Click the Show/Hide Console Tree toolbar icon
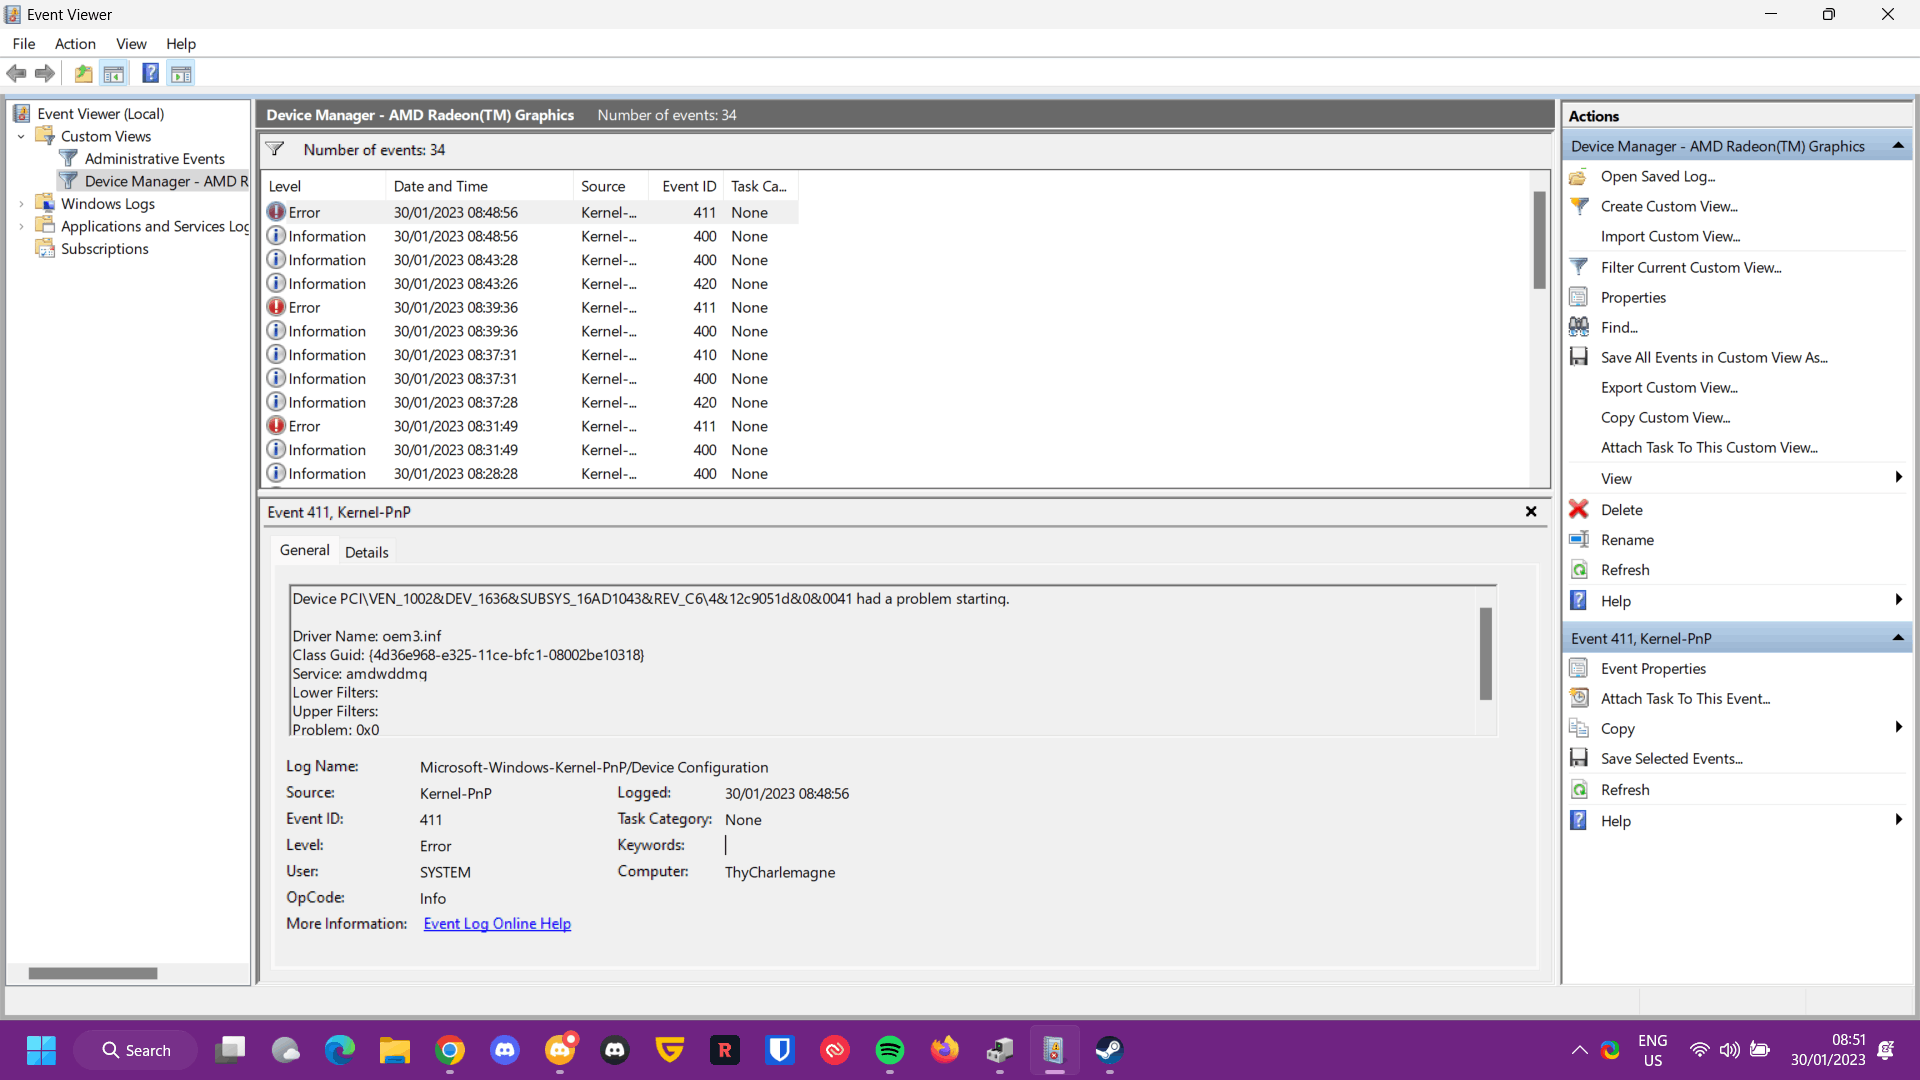Screen dimensions: 1920x1080 point(114,73)
